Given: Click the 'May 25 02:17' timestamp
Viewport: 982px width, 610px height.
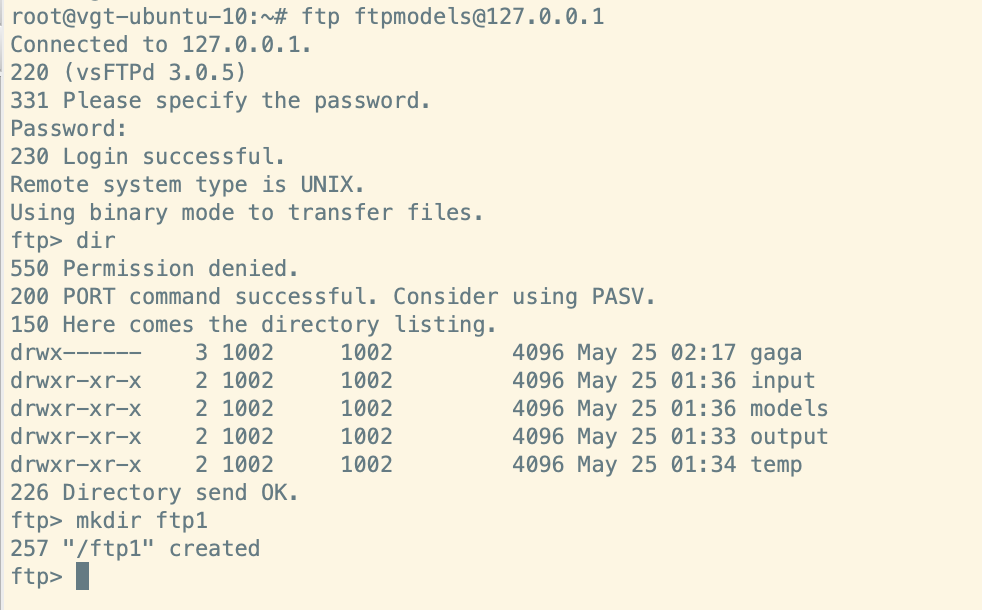Looking at the screenshot, I should 656,353.
